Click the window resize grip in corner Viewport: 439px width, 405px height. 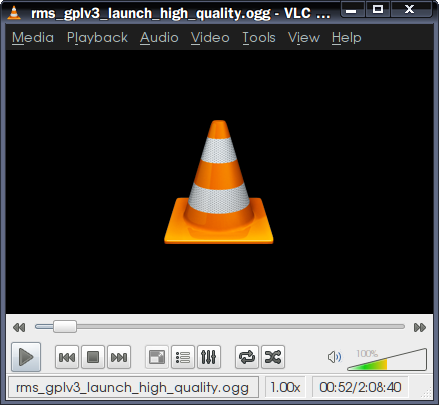coord(427,393)
